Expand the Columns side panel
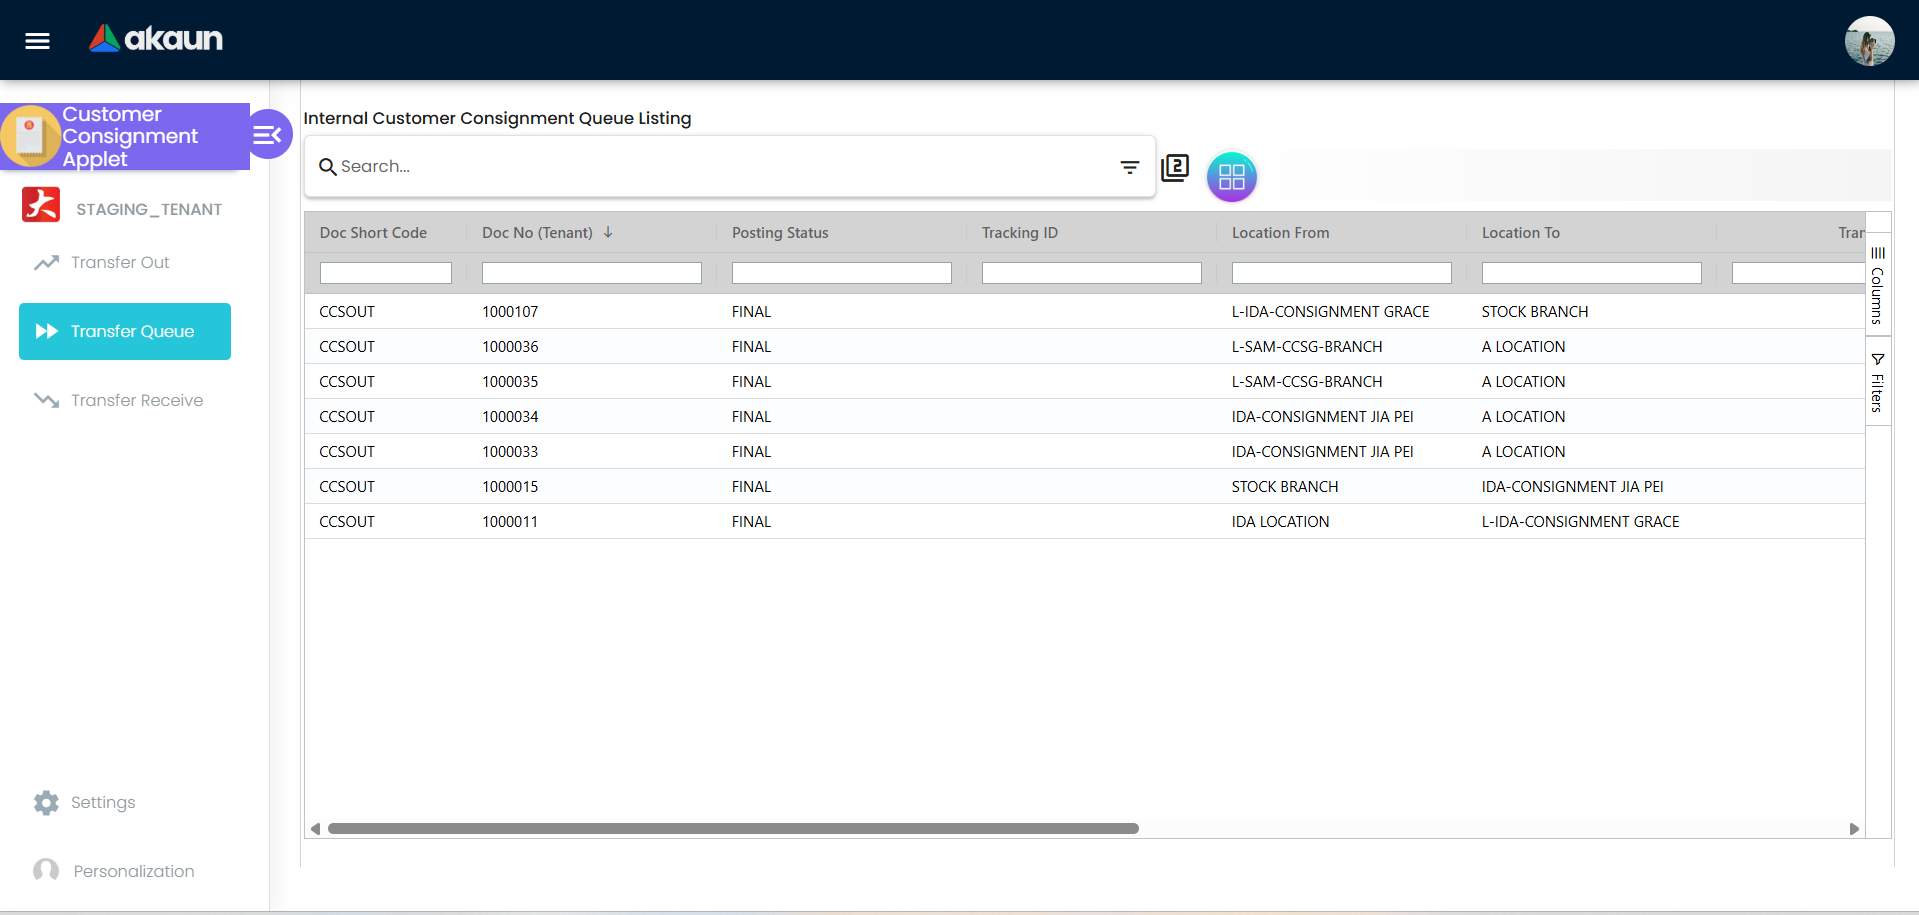 (x=1877, y=286)
